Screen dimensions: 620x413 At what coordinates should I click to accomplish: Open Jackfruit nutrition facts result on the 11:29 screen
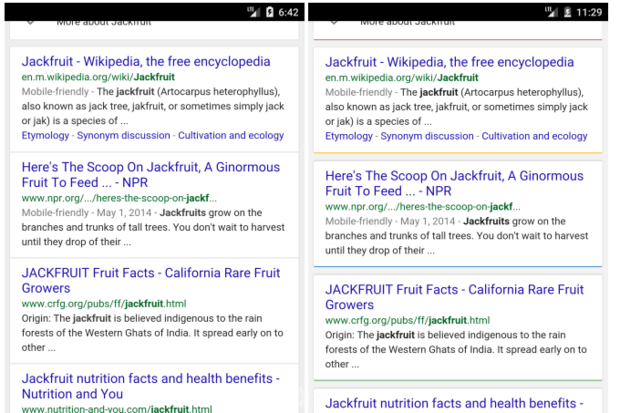tap(454, 403)
